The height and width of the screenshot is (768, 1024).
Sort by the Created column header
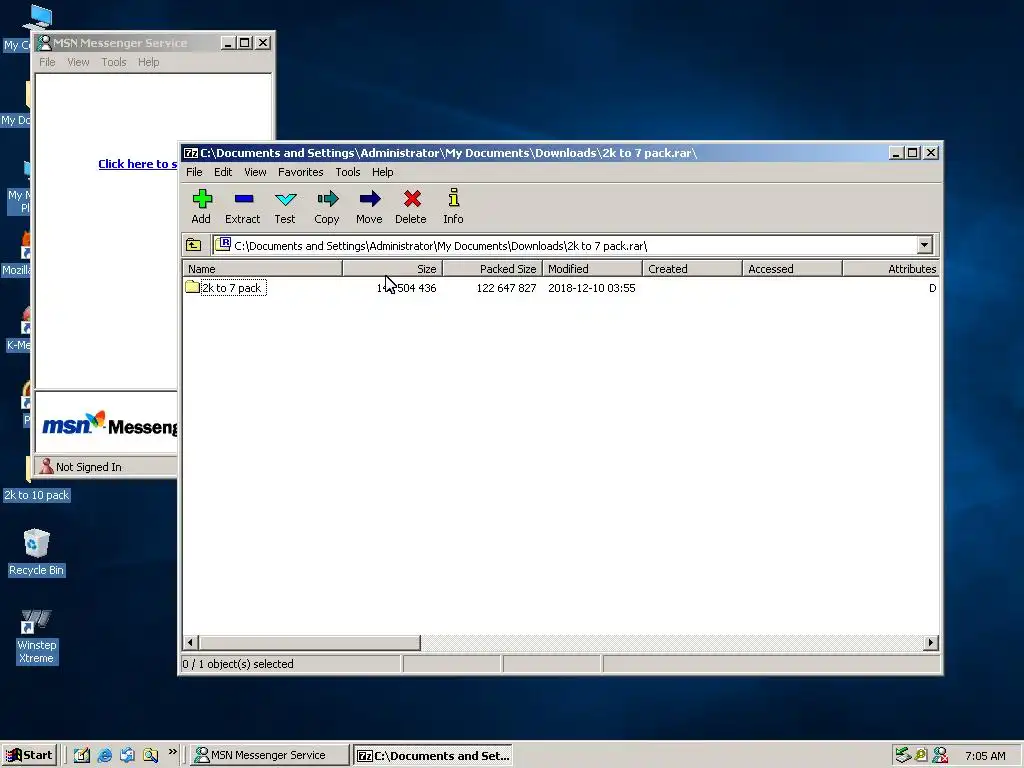pos(692,268)
